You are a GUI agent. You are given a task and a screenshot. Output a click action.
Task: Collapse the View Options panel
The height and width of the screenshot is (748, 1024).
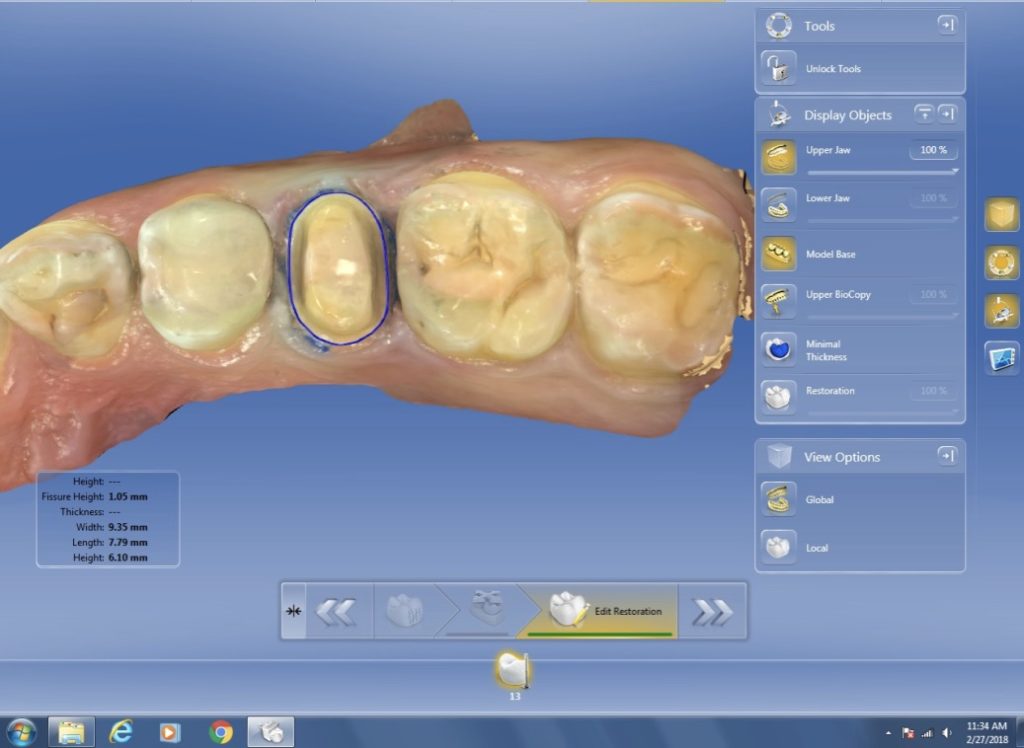pyautogui.click(x=946, y=456)
